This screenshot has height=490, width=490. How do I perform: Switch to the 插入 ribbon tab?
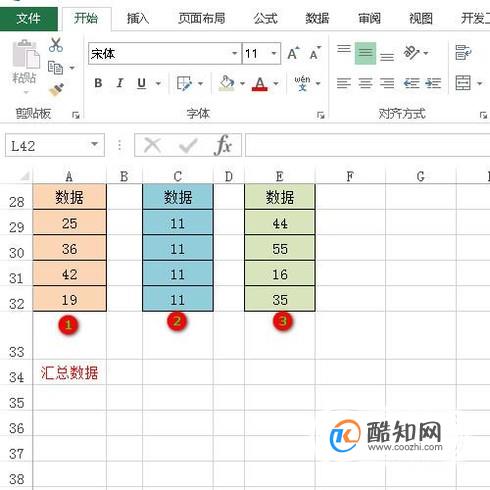[x=138, y=18]
